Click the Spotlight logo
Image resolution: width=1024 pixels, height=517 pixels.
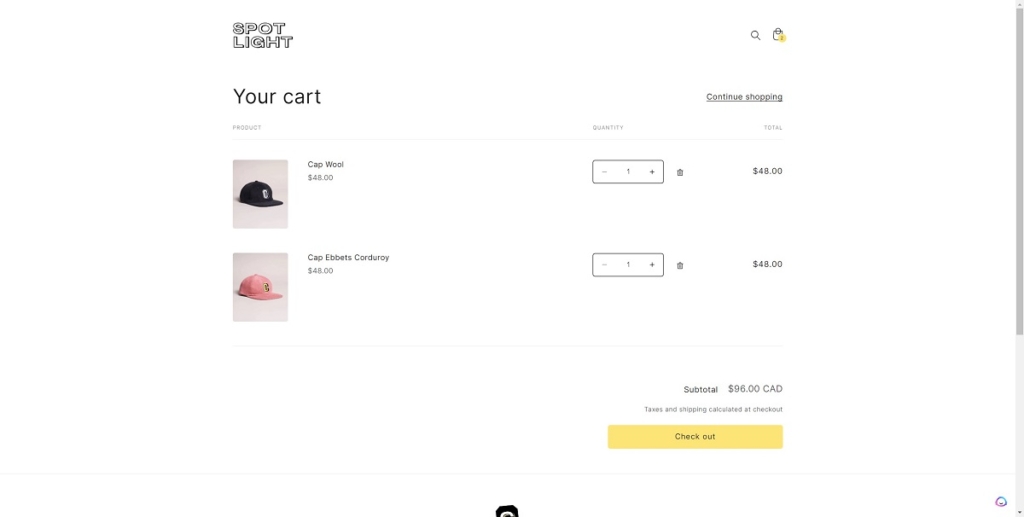(262, 35)
